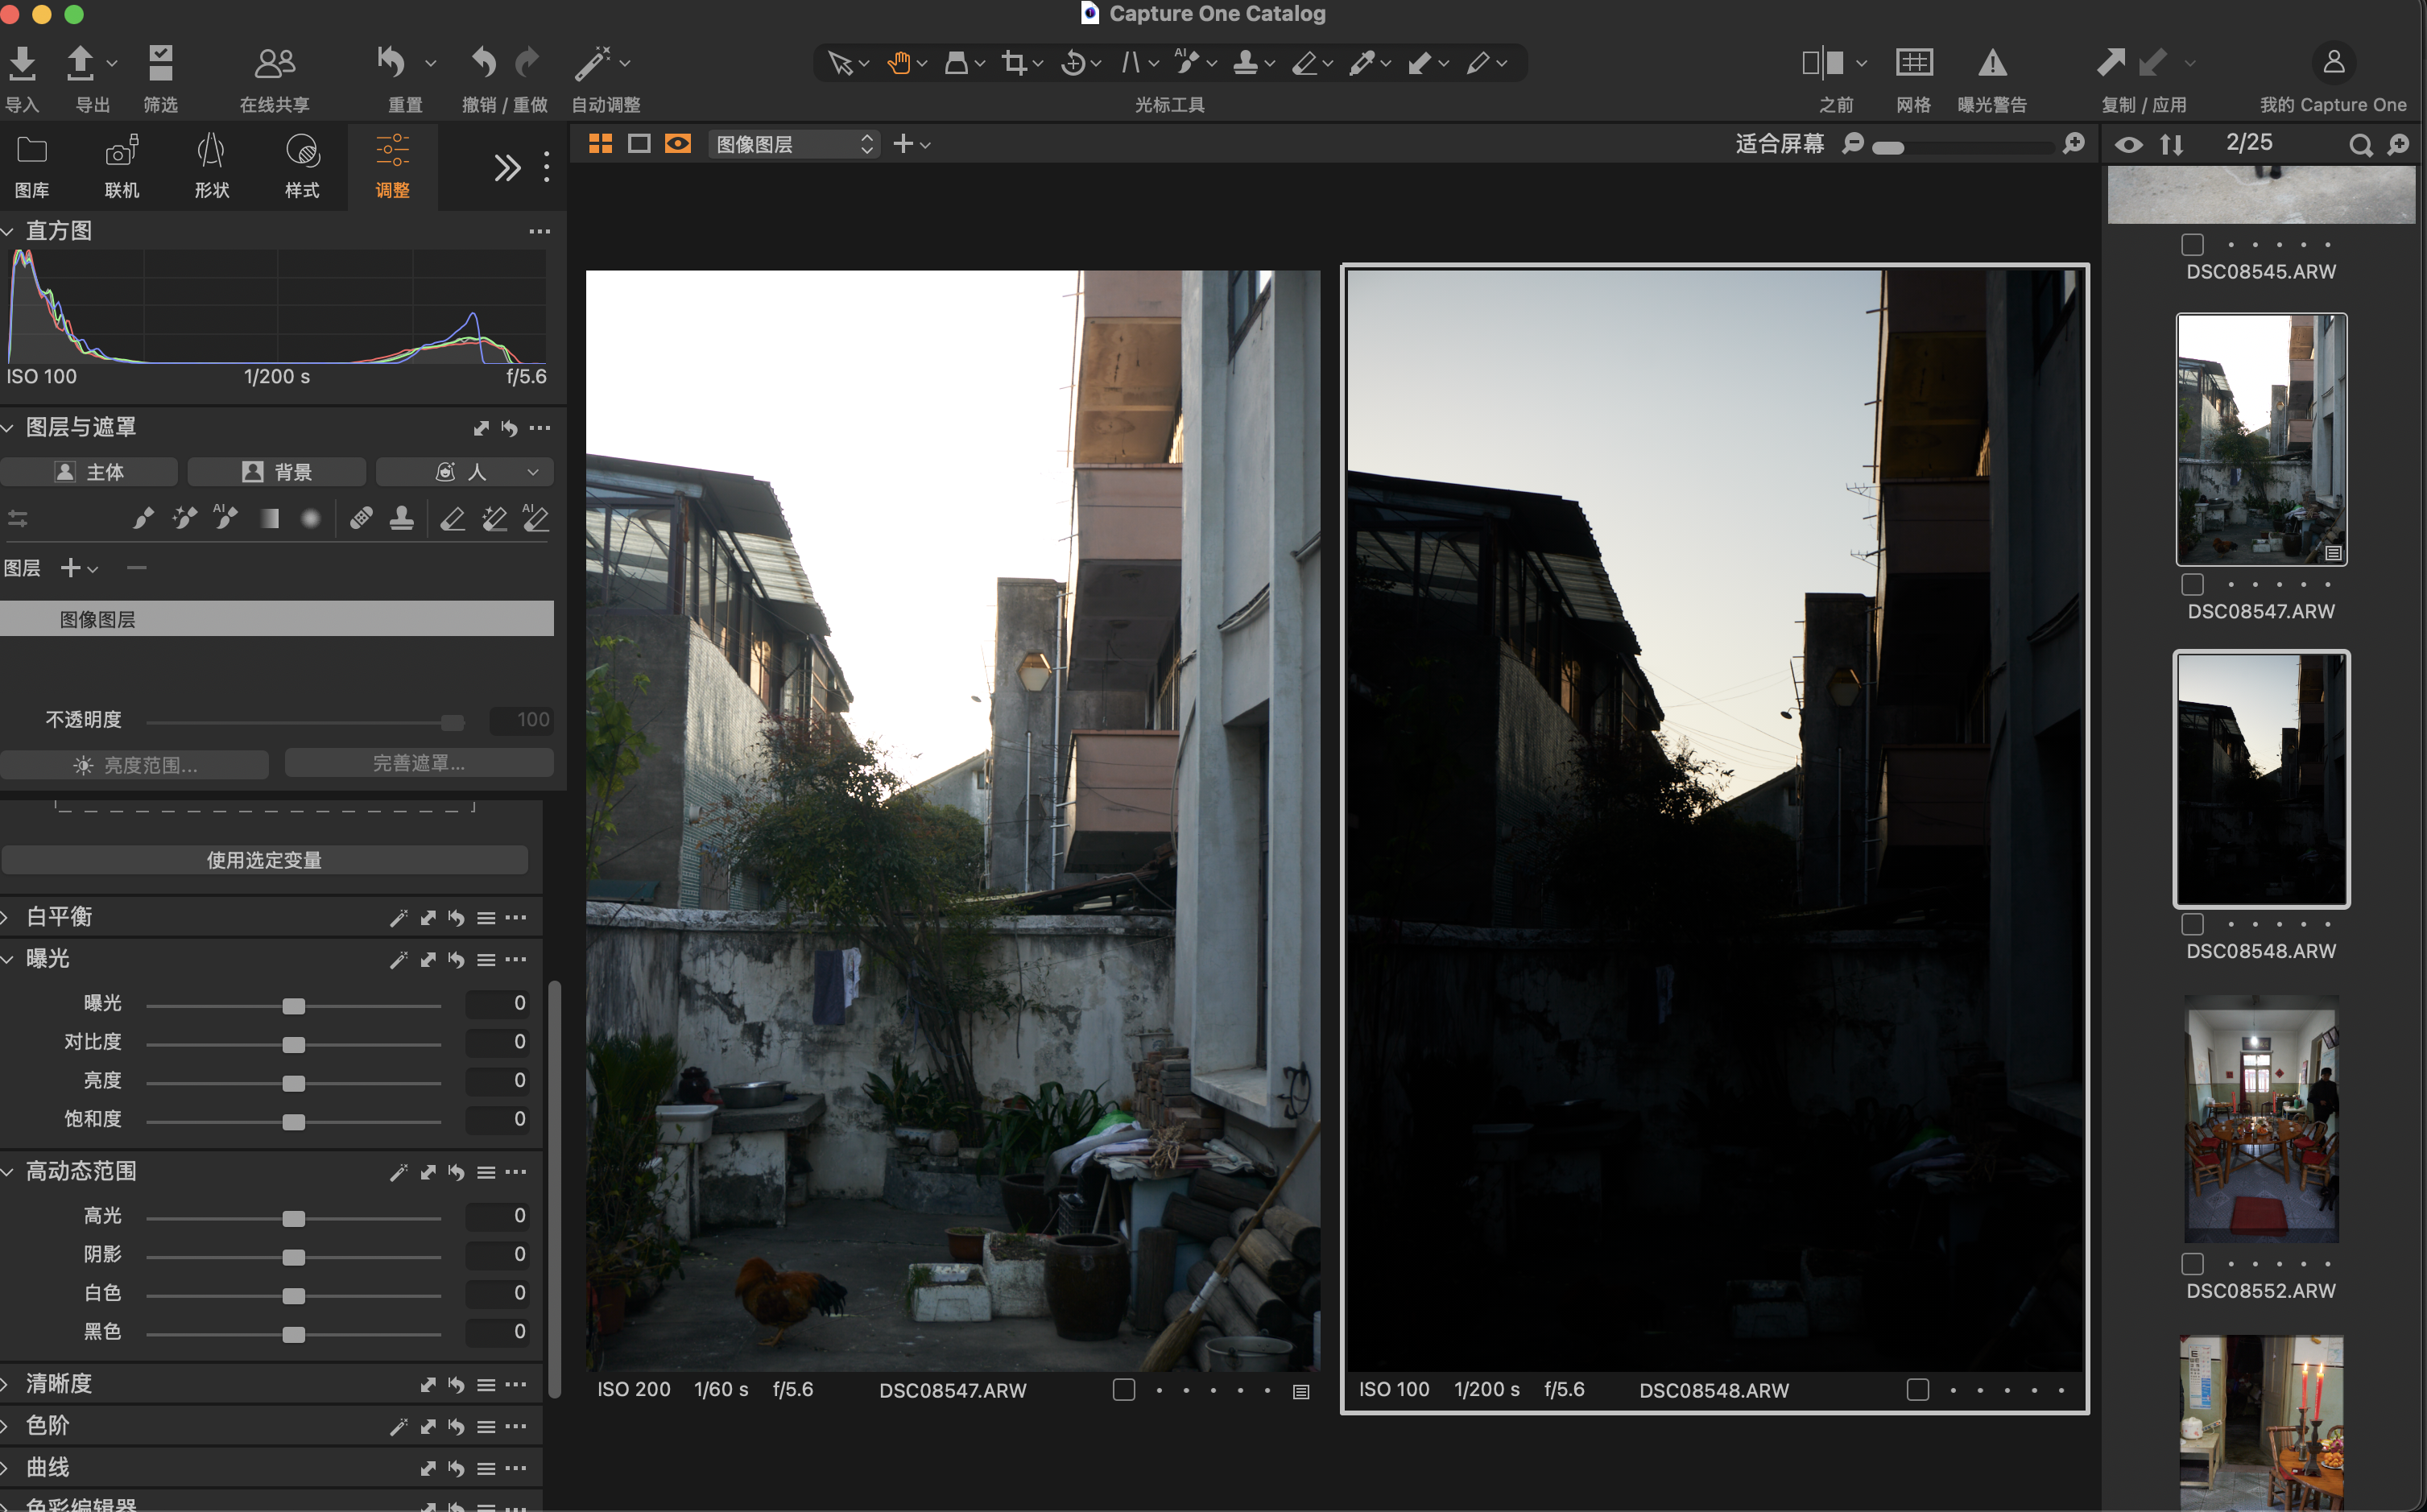Toggle browser visibility eye icon
2427x1512 pixels.
2129,145
